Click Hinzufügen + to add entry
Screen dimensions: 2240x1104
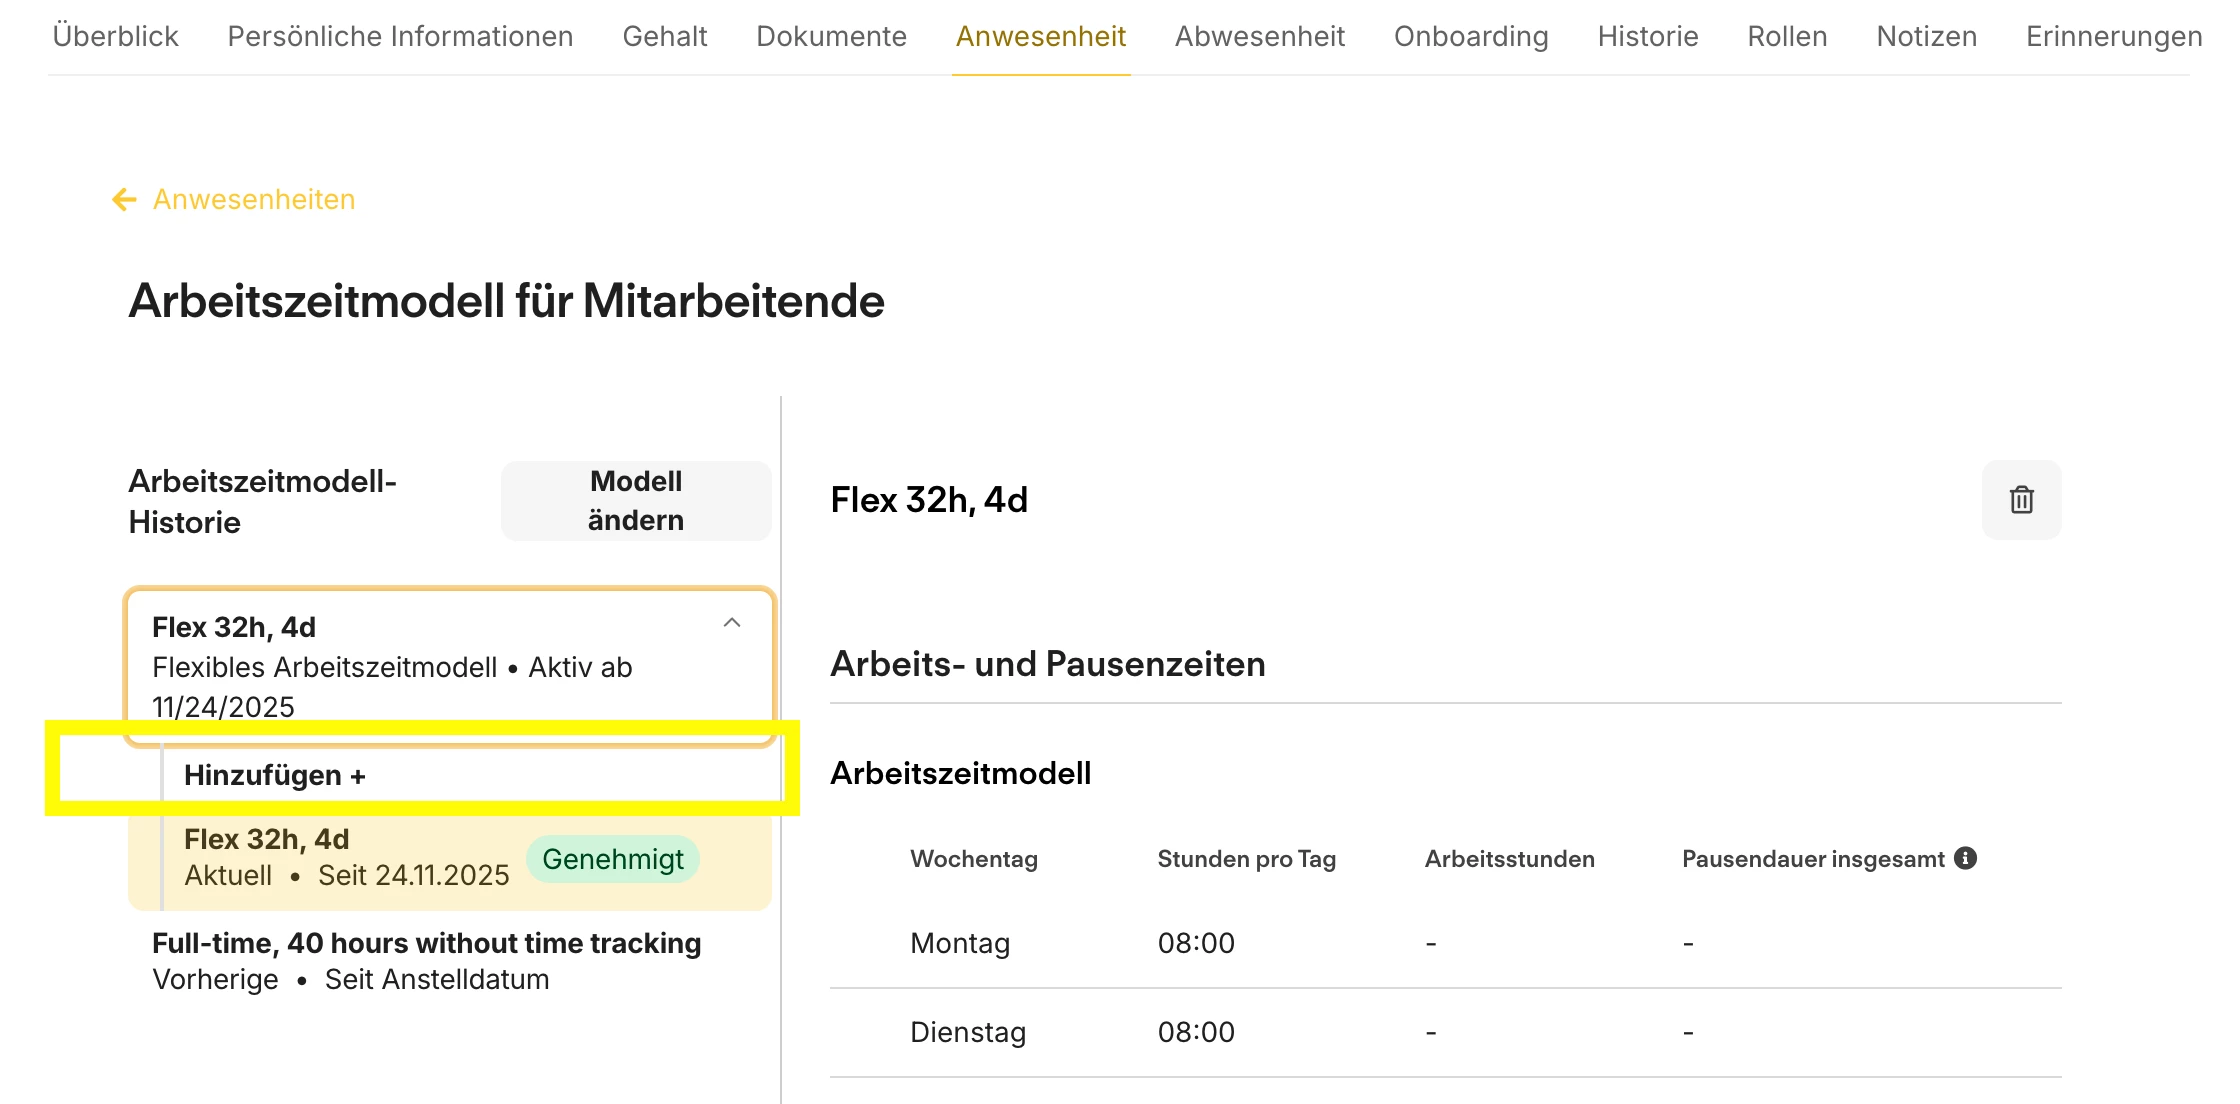click(x=275, y=775)
